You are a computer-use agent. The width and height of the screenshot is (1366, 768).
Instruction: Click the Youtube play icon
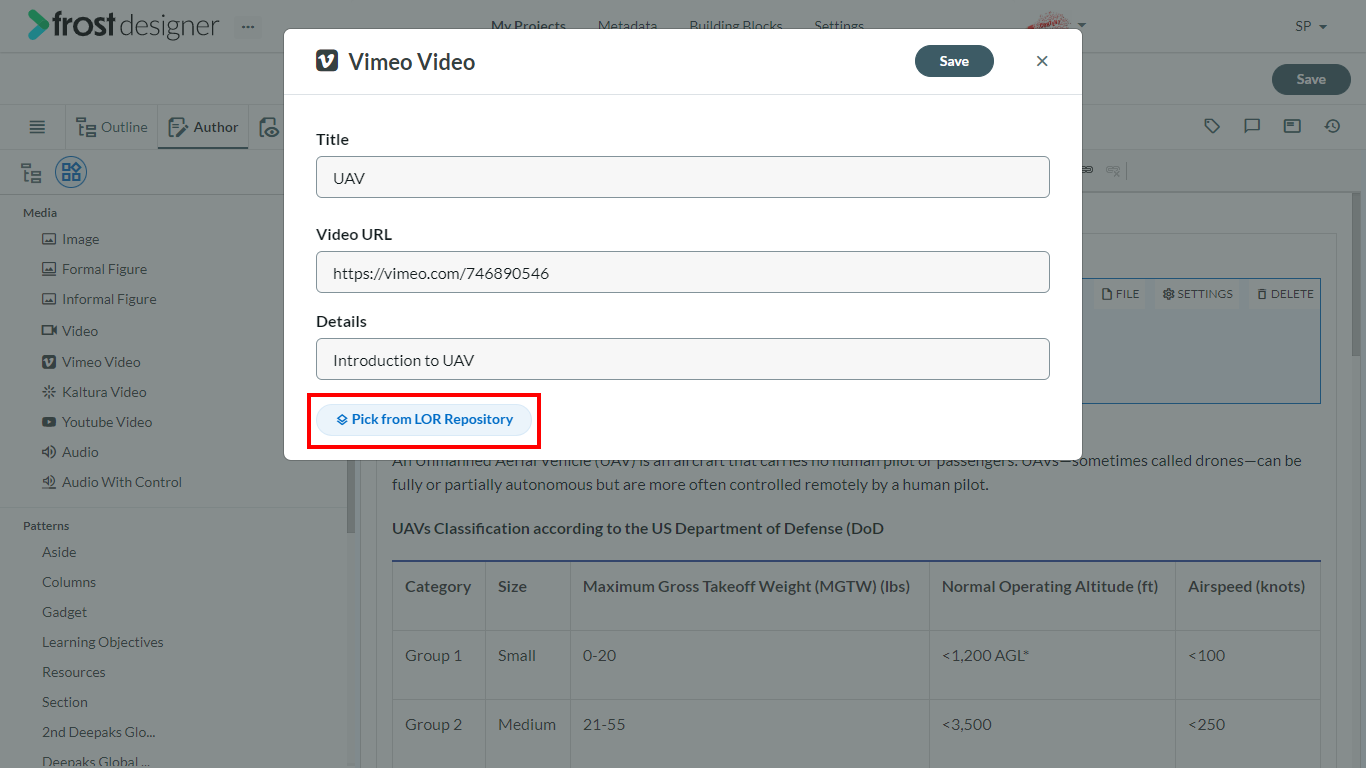49,422
